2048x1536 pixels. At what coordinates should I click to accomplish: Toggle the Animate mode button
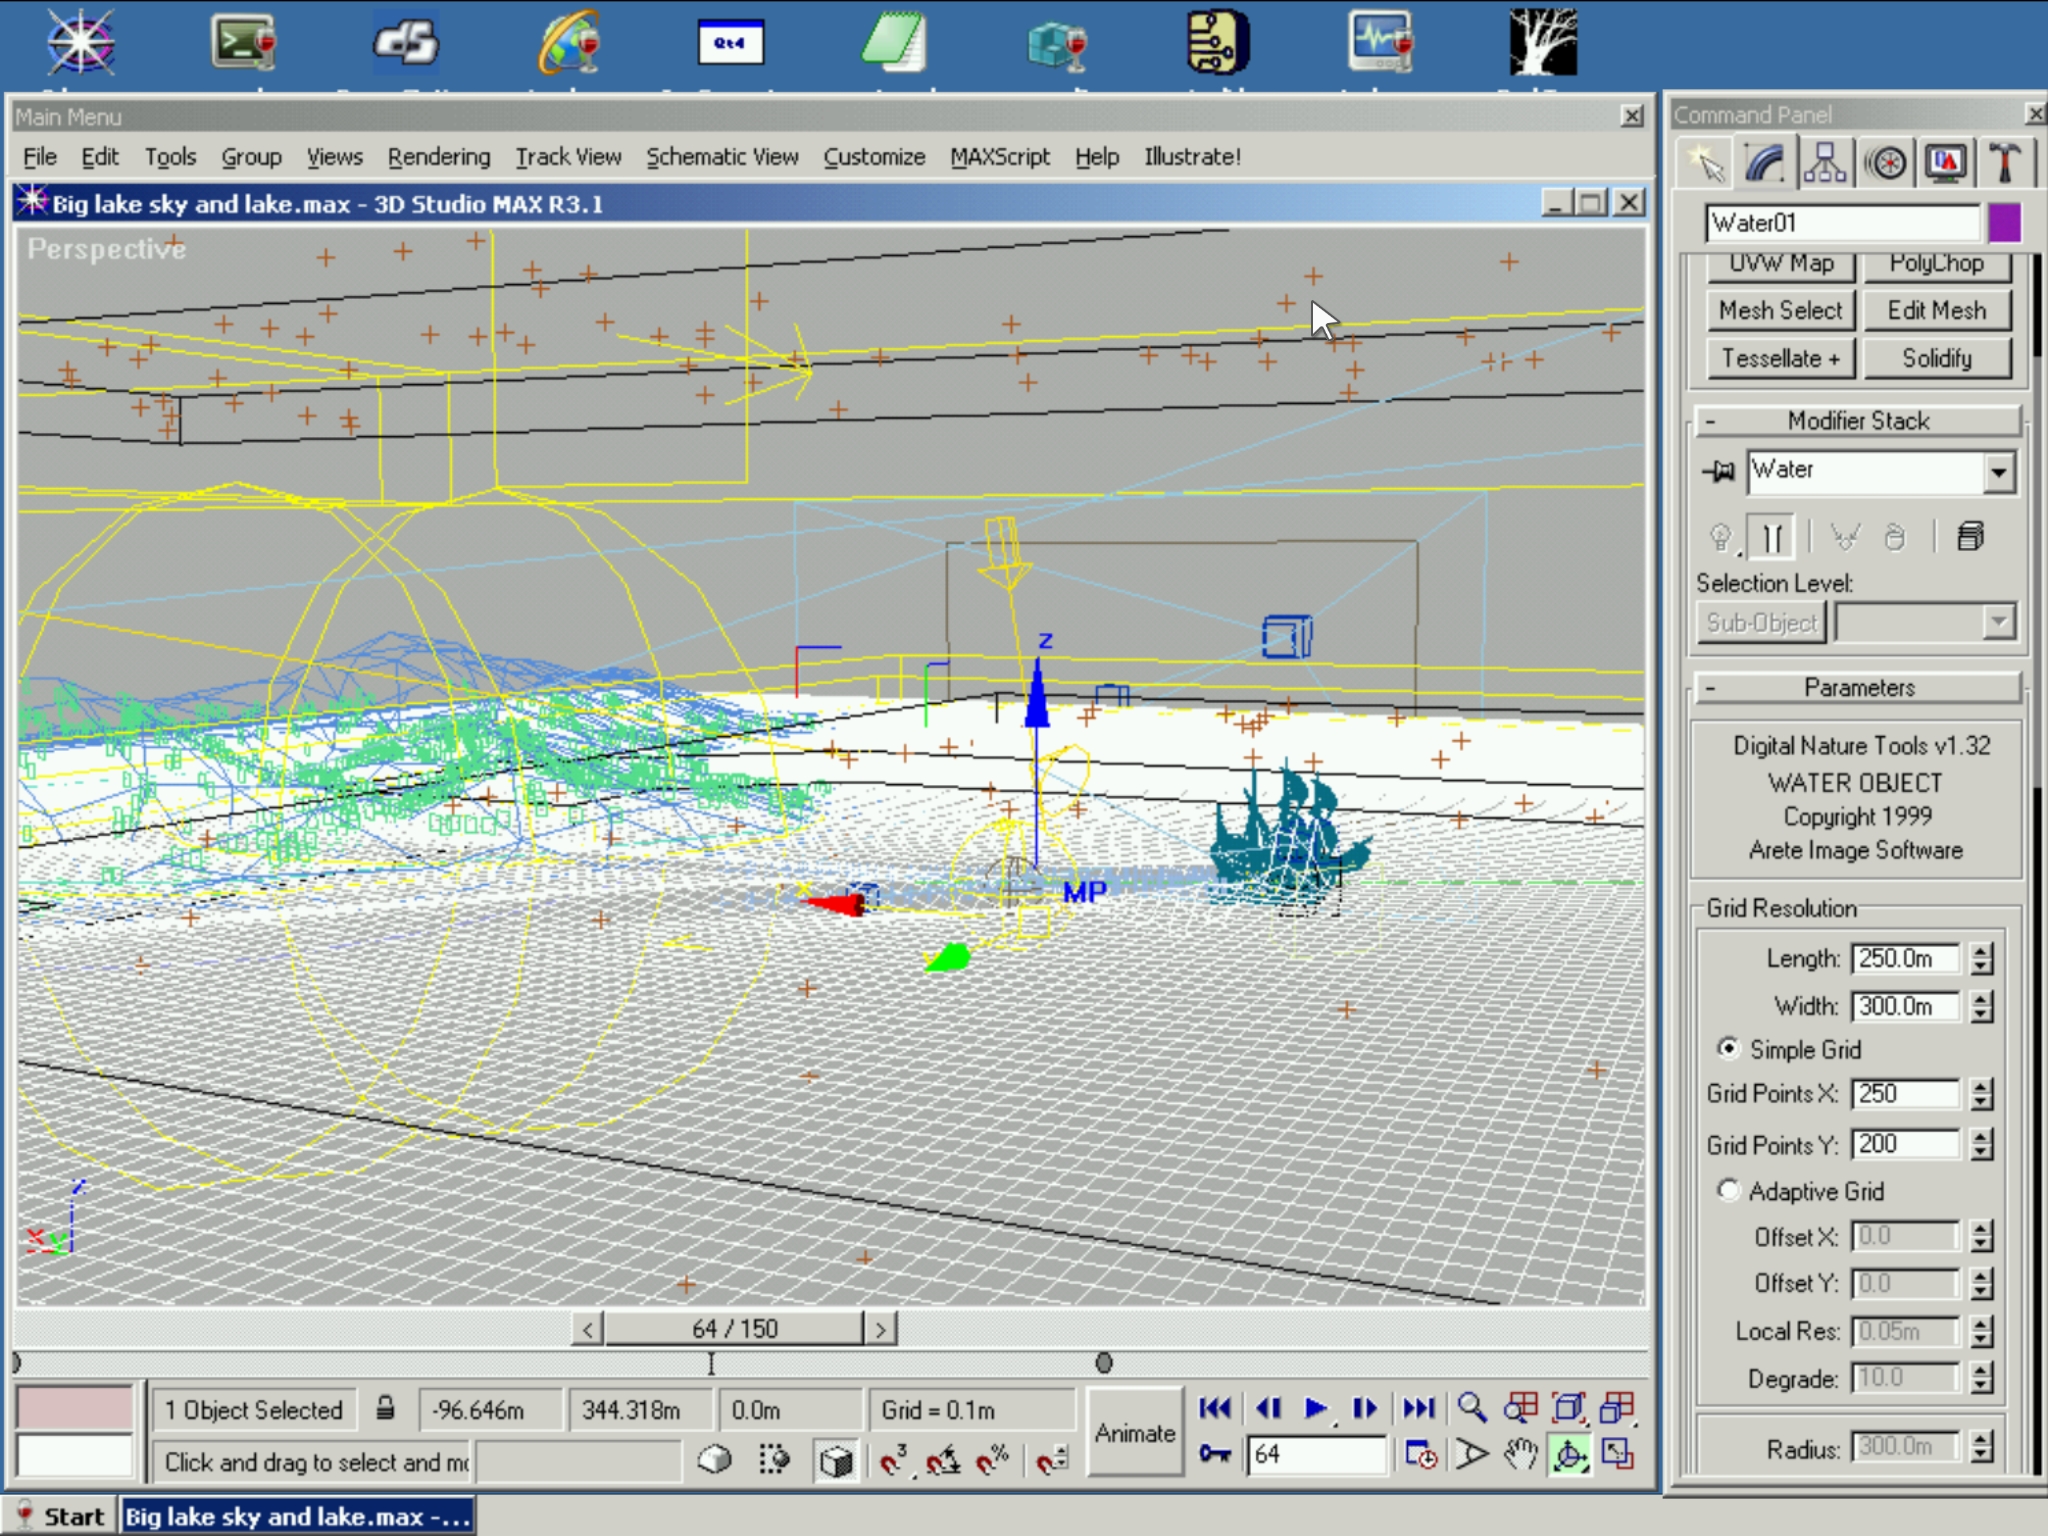coord(1134,1432)
